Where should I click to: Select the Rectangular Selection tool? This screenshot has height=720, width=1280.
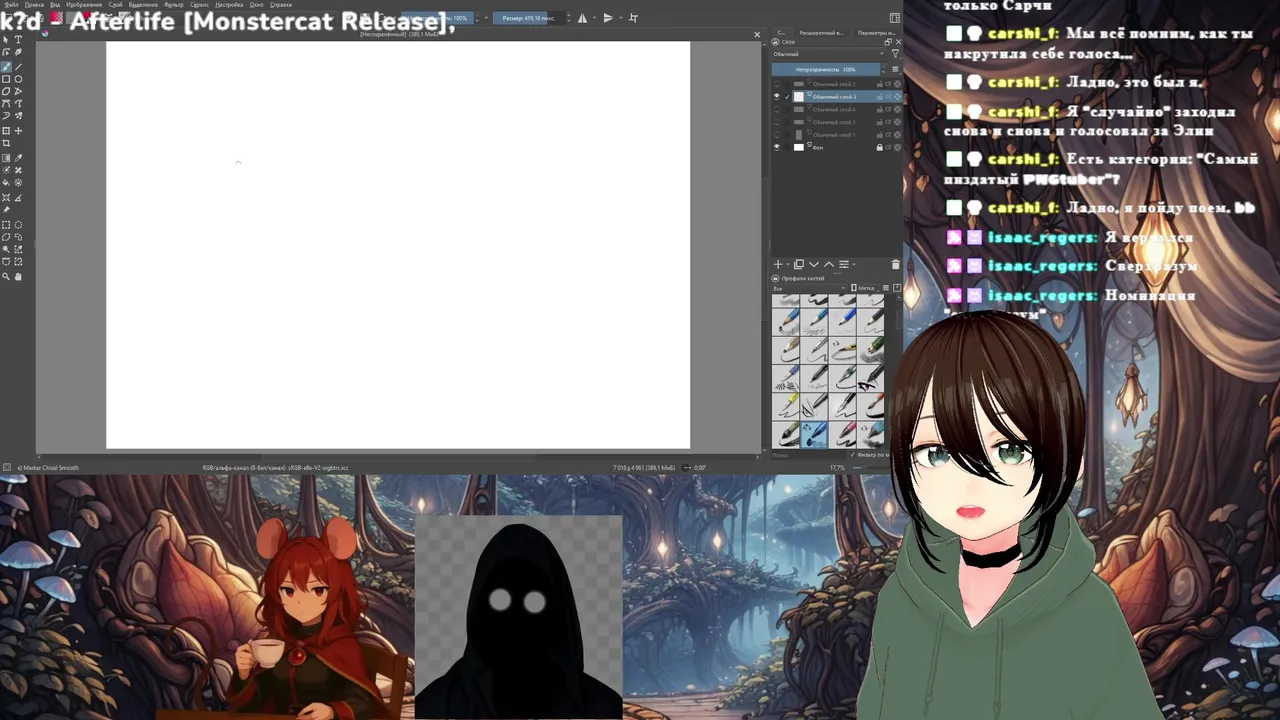click(6, 225)
